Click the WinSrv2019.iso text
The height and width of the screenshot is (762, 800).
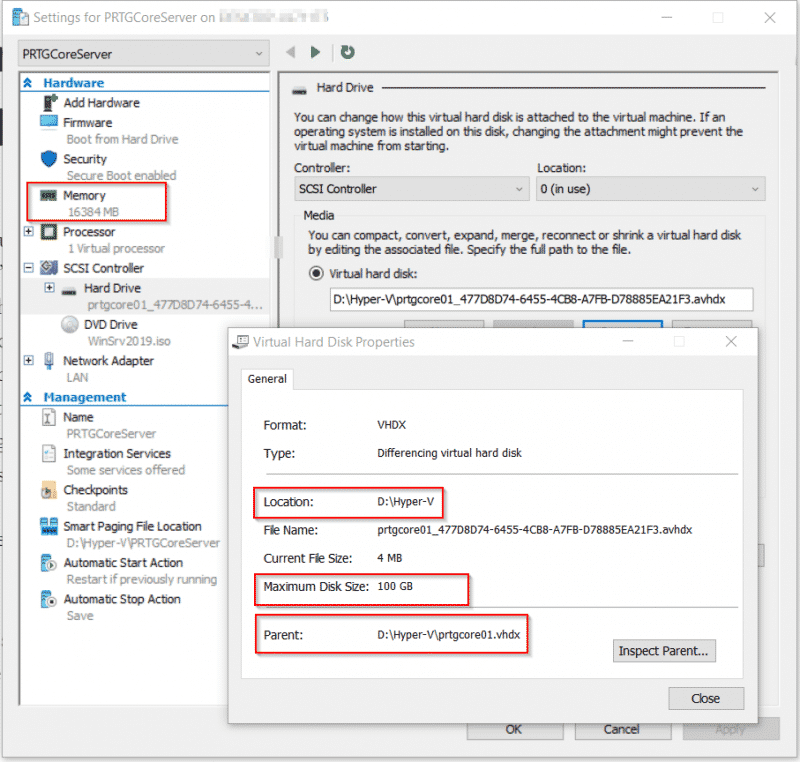tap(129, 341)
